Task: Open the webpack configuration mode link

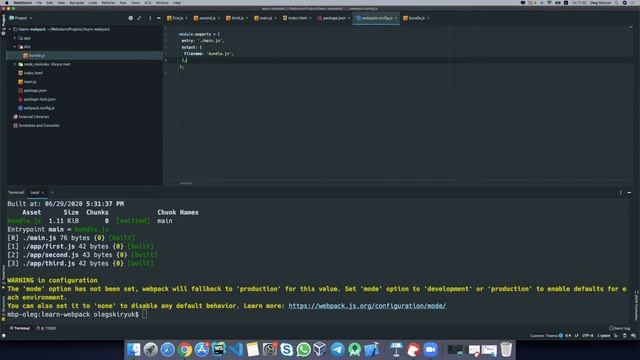Action: pyautogui.click(x=367, y=306)
